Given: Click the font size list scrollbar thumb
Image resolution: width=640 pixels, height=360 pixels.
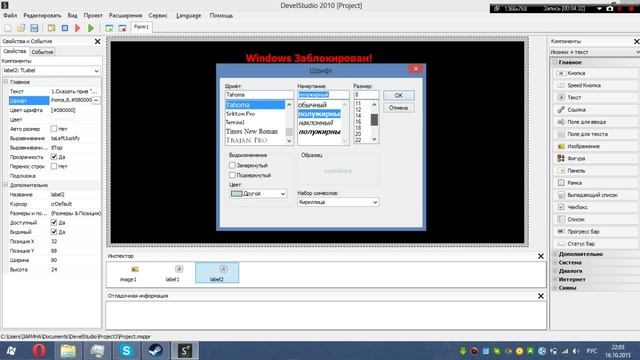Looking at the screenshot, I should pos(374,120).
